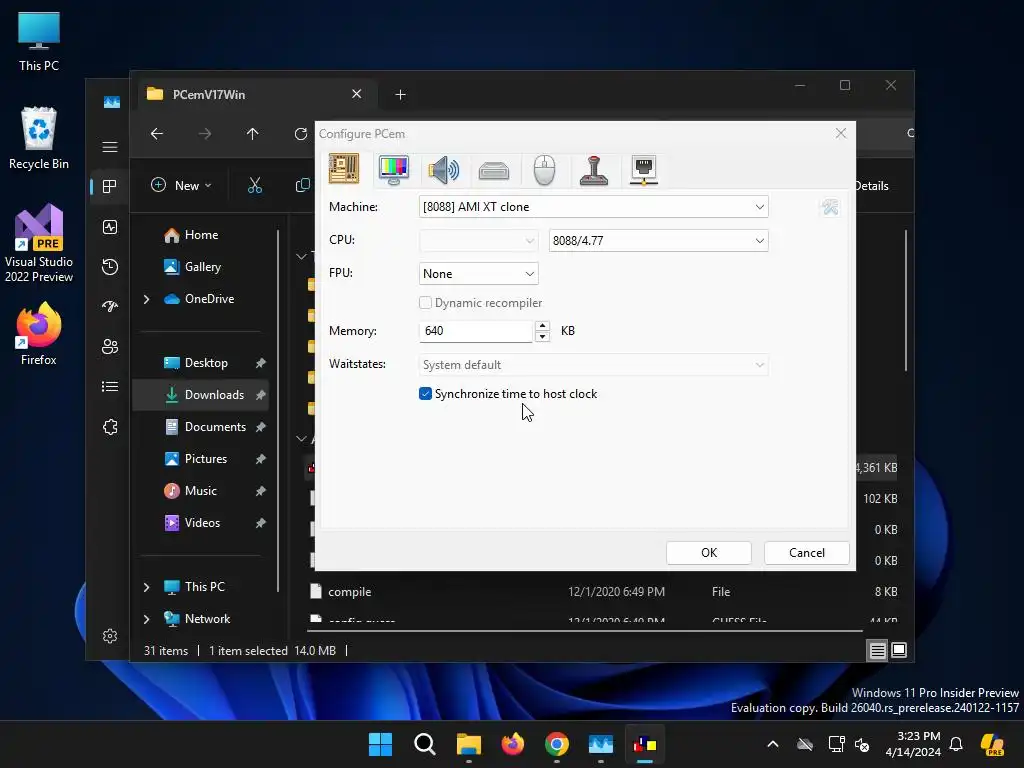Open the motherboard machine settings tab
Viewport: 1024px width, 768px height.
click(x=344, y=169)
